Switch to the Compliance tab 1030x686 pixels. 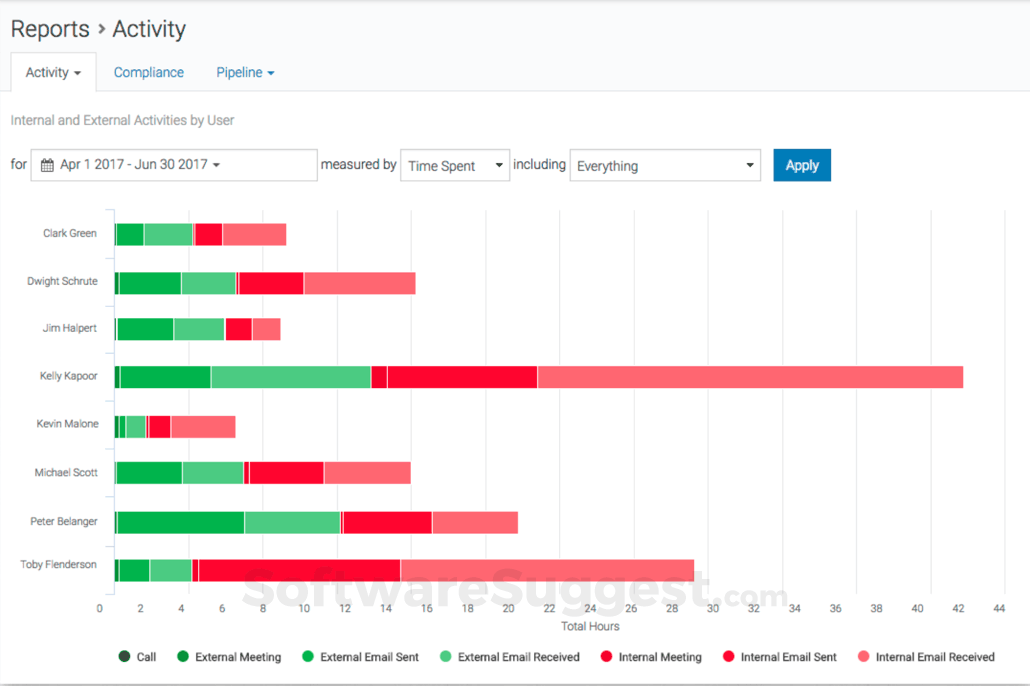pyautogui.click(x=148, y=72)
